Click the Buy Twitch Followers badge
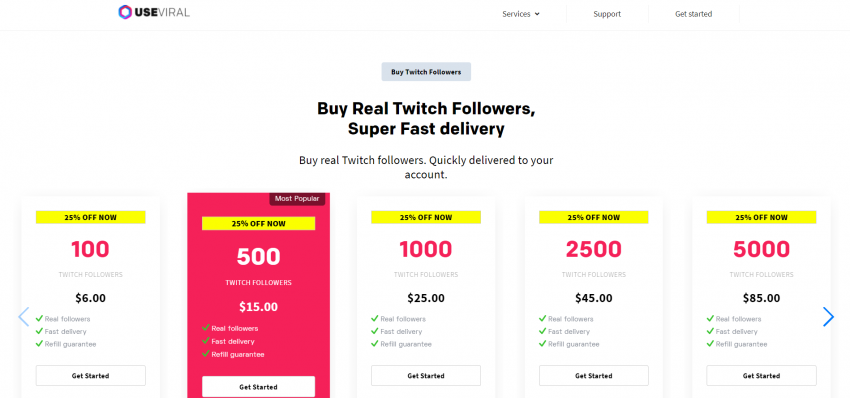850x398 pixels. pos(426,72)
